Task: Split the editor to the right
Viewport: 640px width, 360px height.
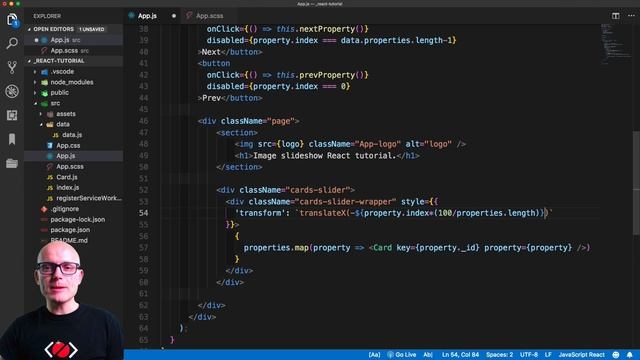Action: pyautogui.click(x=615, y=16)
